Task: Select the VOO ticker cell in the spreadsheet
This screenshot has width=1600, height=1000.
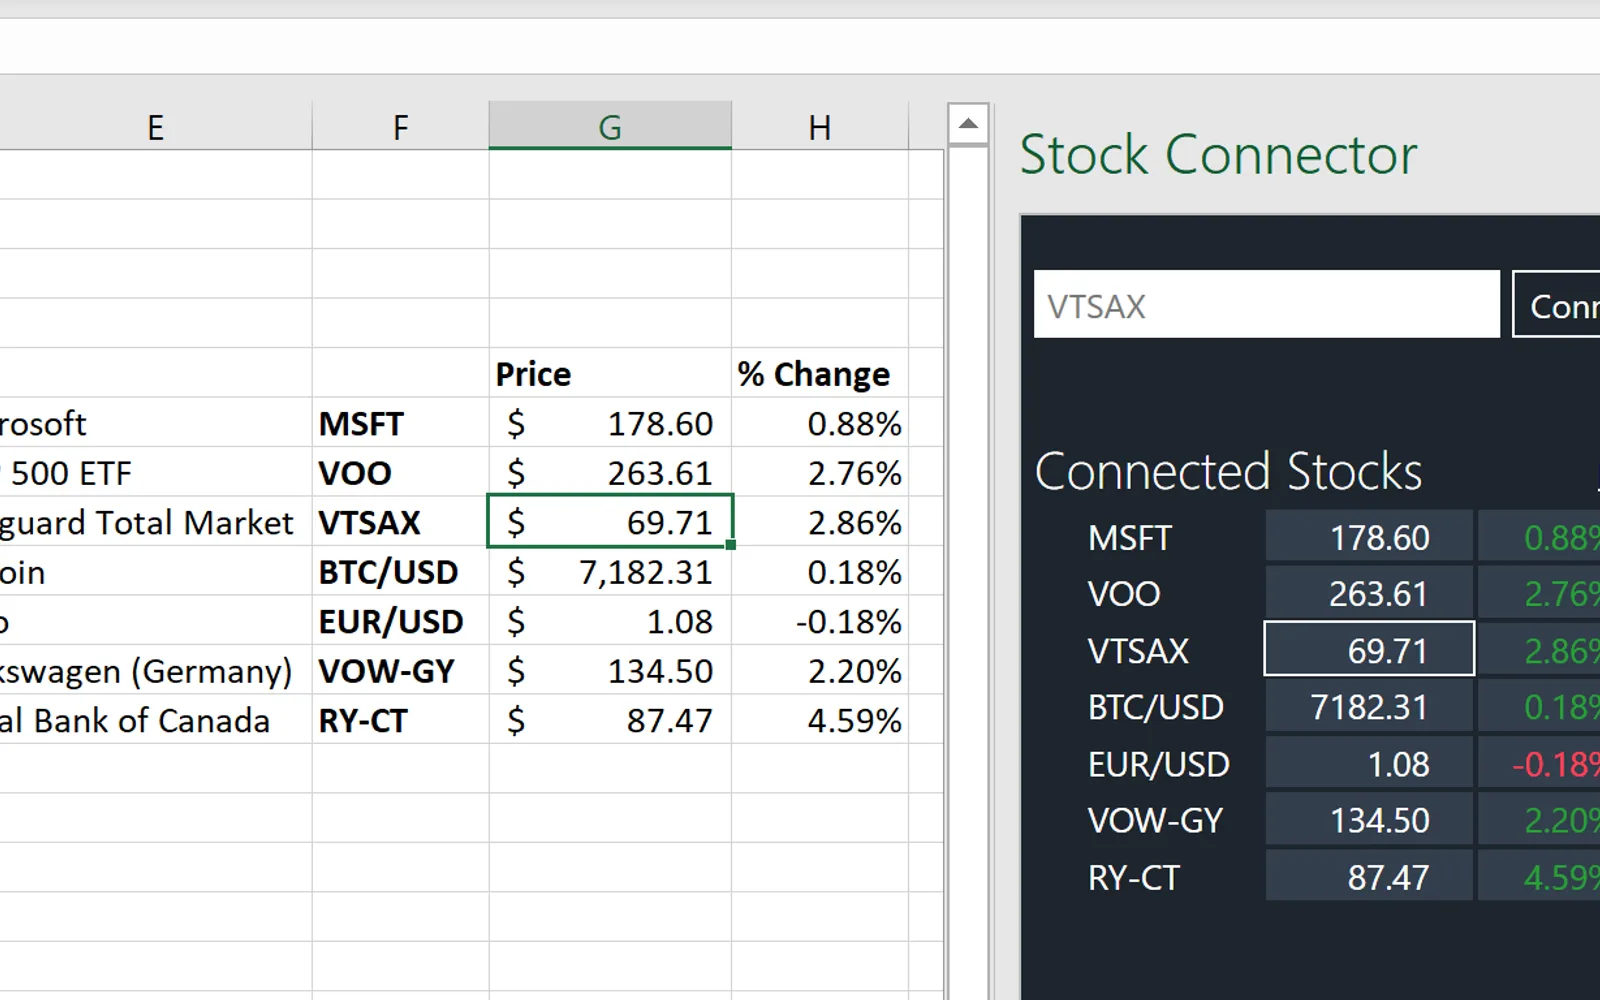Action: click(400, 472)
